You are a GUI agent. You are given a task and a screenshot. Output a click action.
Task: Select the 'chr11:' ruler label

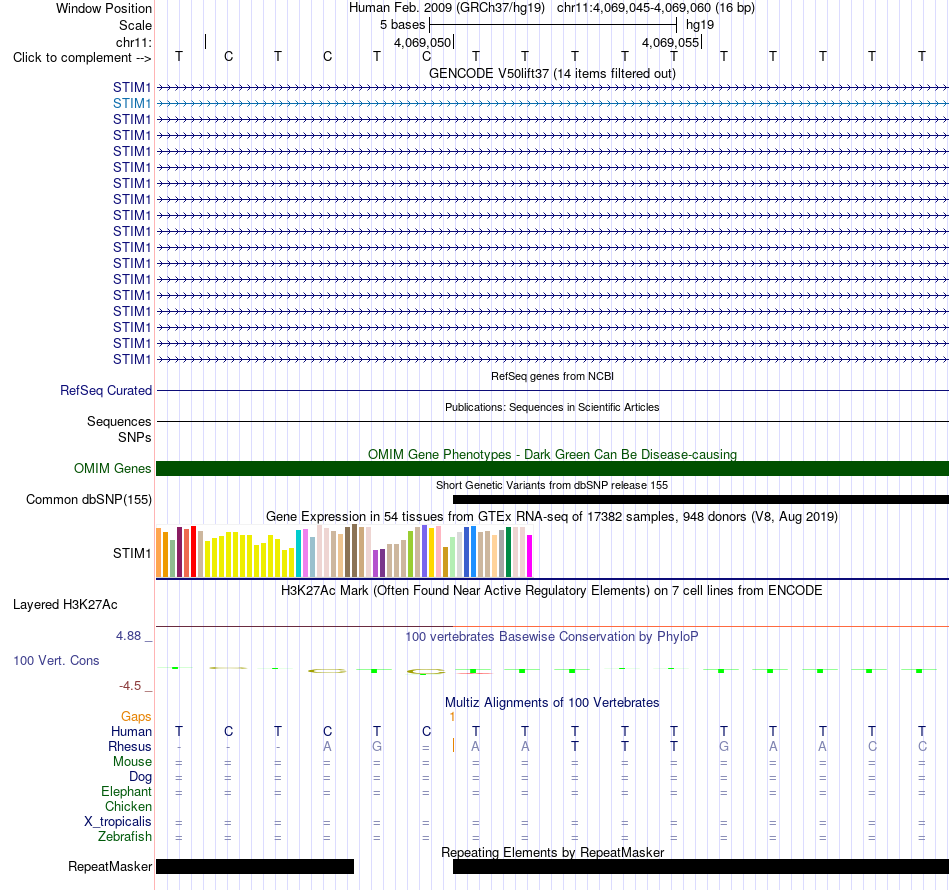point(134,42)
